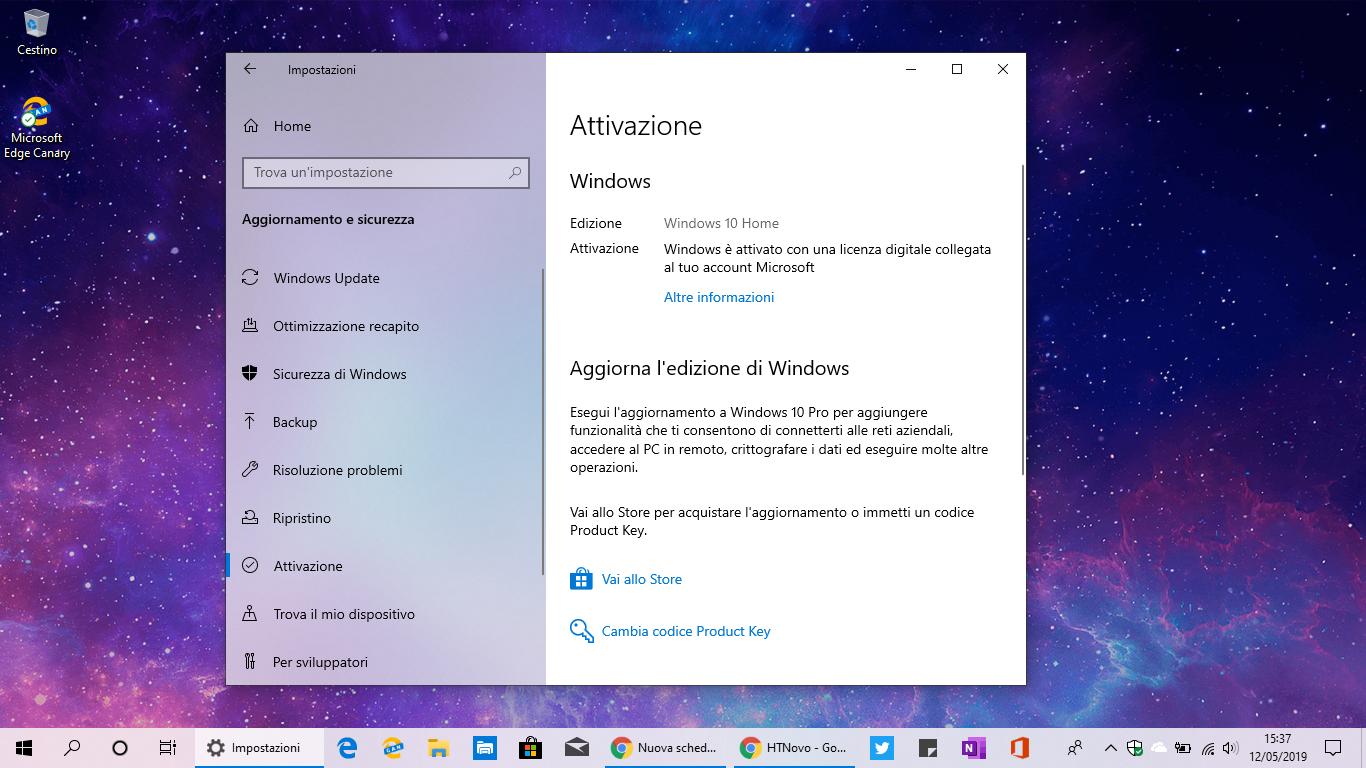Viewport: 1366px width, 768px height.
Task: Click the Trova un'impostazione search field
Action: (x=385, y=172)
